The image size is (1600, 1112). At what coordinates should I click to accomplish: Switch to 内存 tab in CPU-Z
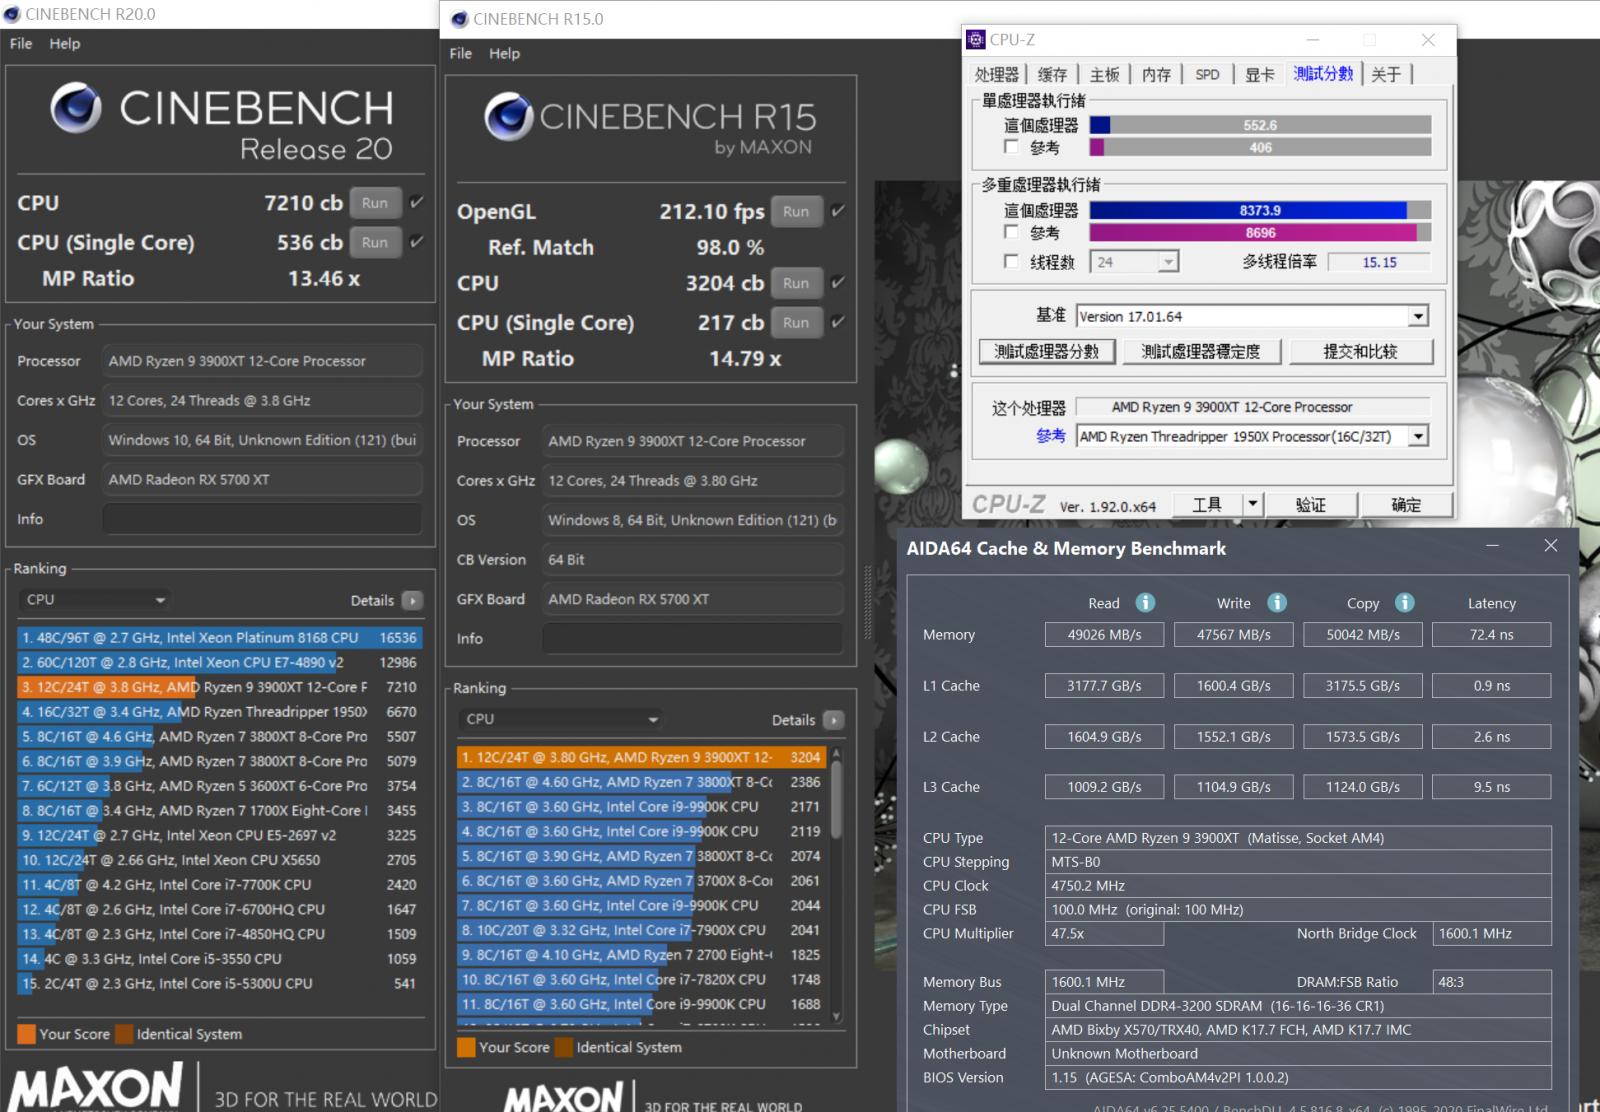tap(1156, 74)
